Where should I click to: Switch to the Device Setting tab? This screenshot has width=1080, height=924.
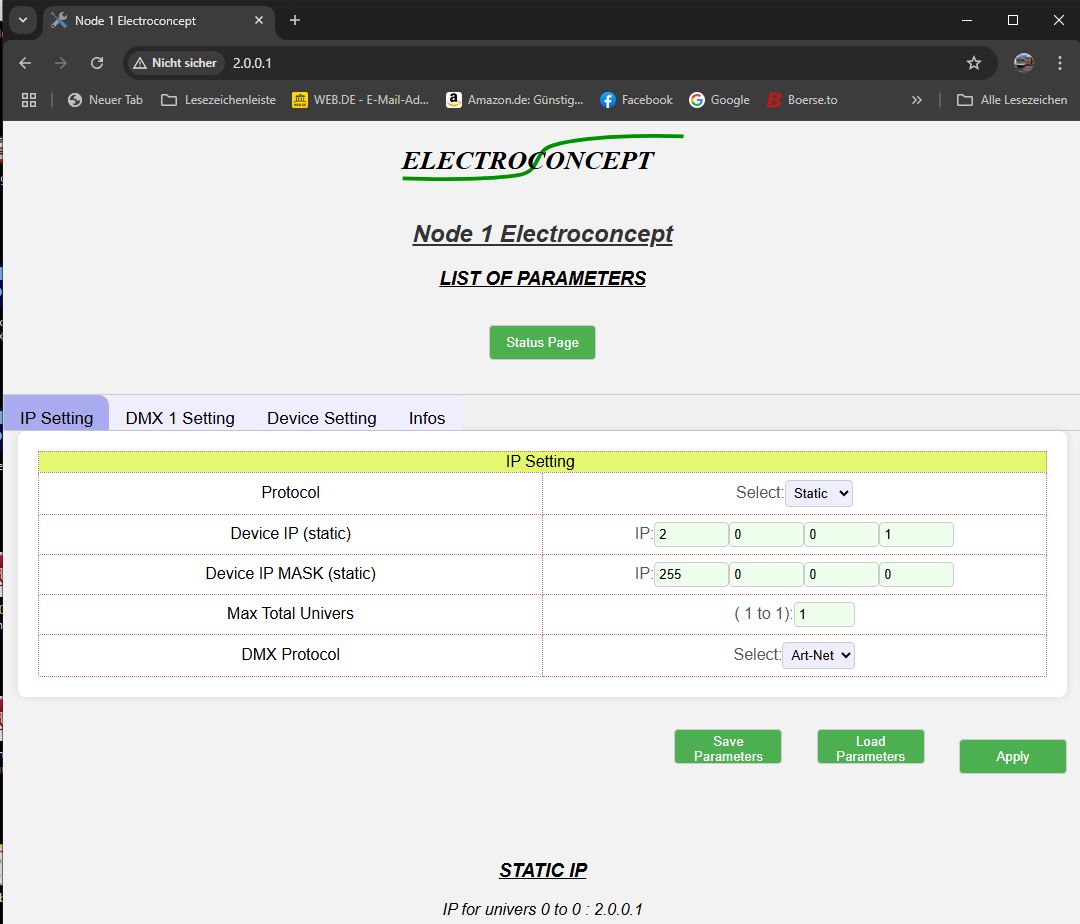322,413
